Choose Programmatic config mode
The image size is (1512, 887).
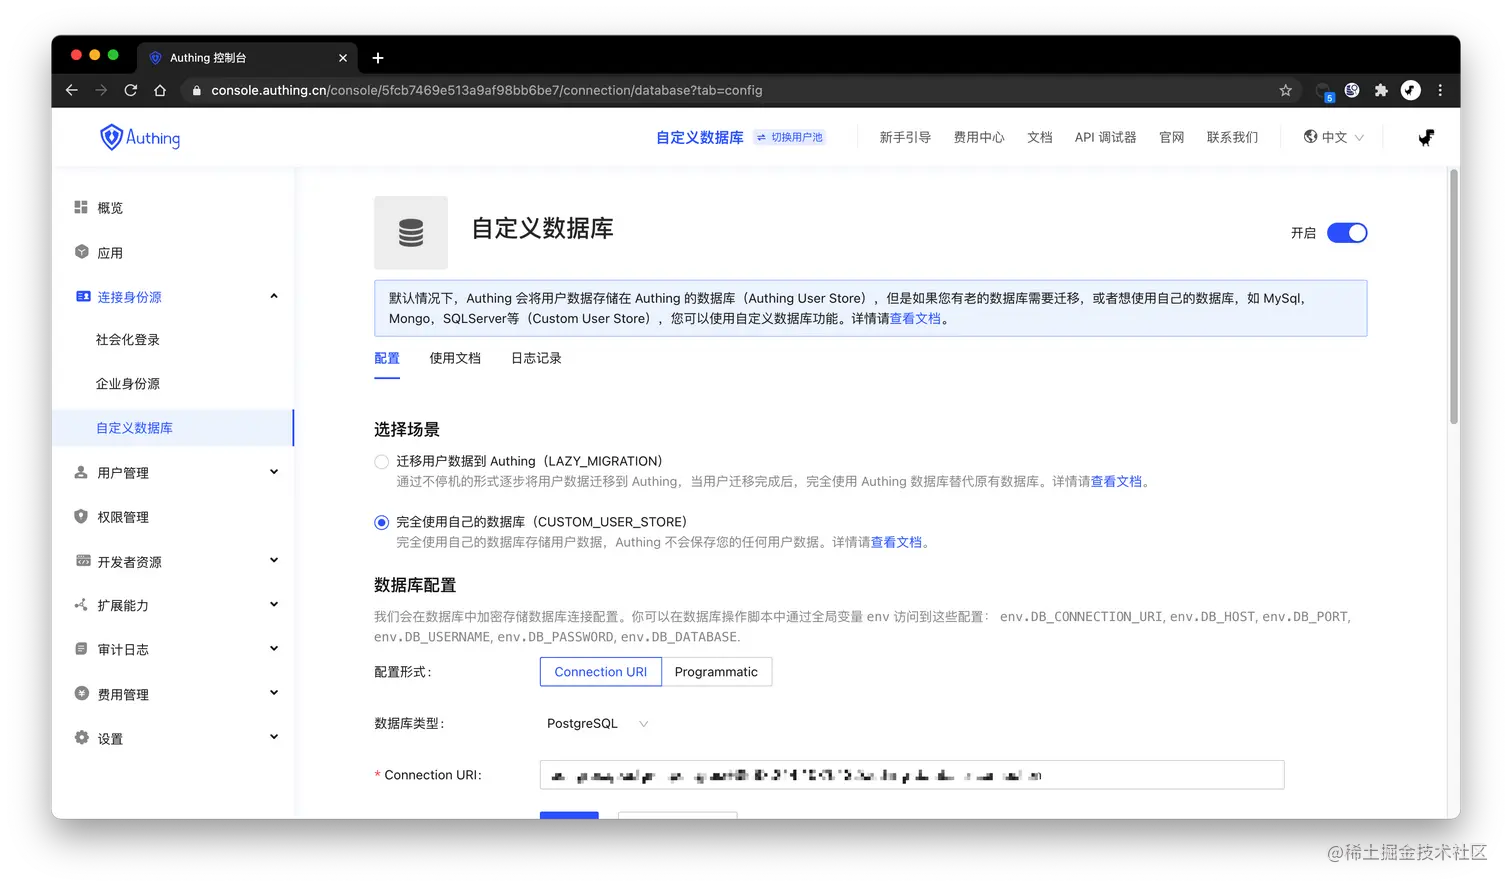click(716, 672)
